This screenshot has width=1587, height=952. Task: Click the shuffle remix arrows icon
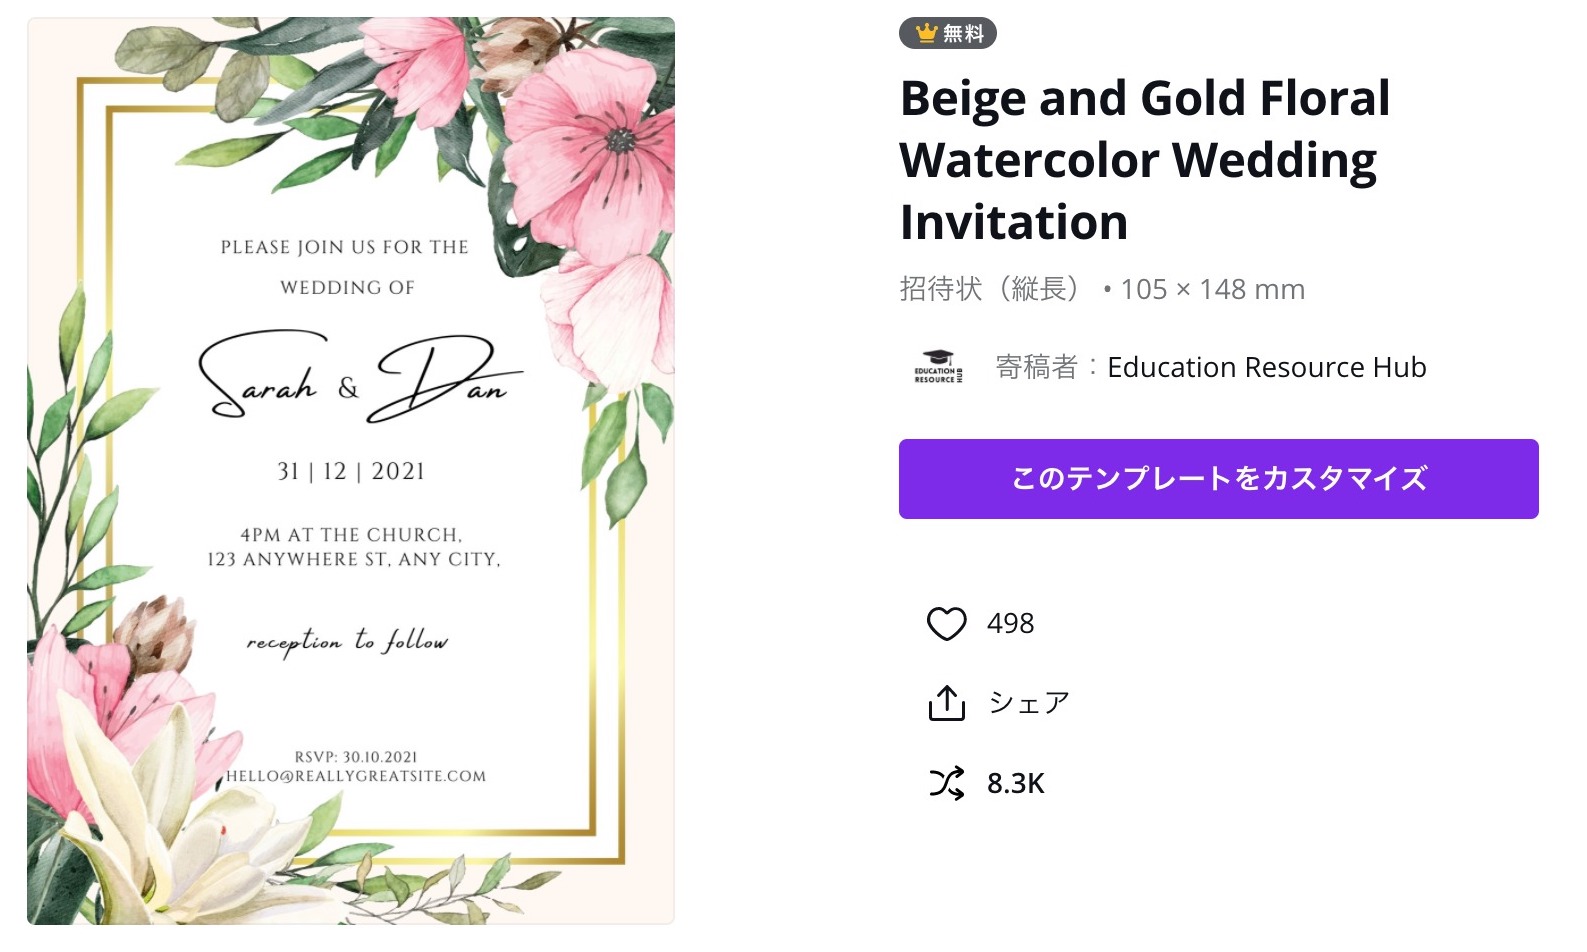946,783
